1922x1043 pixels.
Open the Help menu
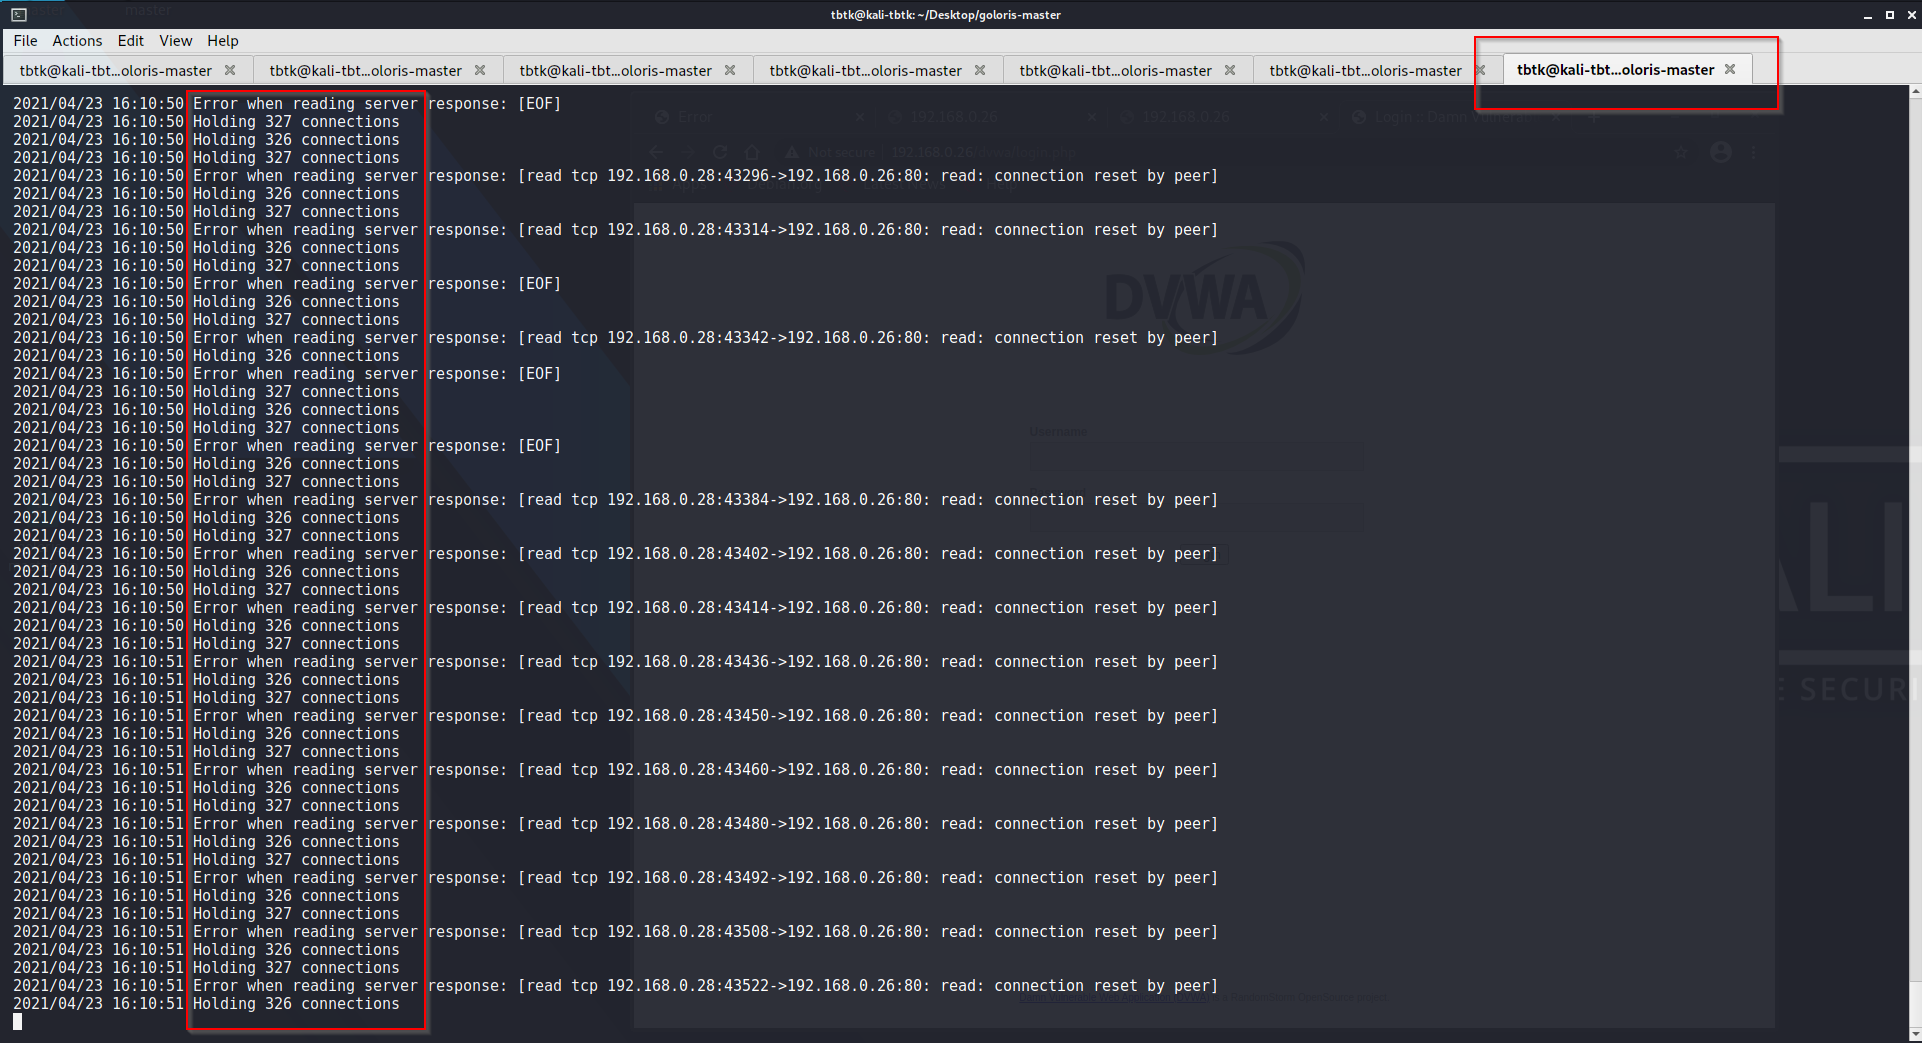click(223, 41)
